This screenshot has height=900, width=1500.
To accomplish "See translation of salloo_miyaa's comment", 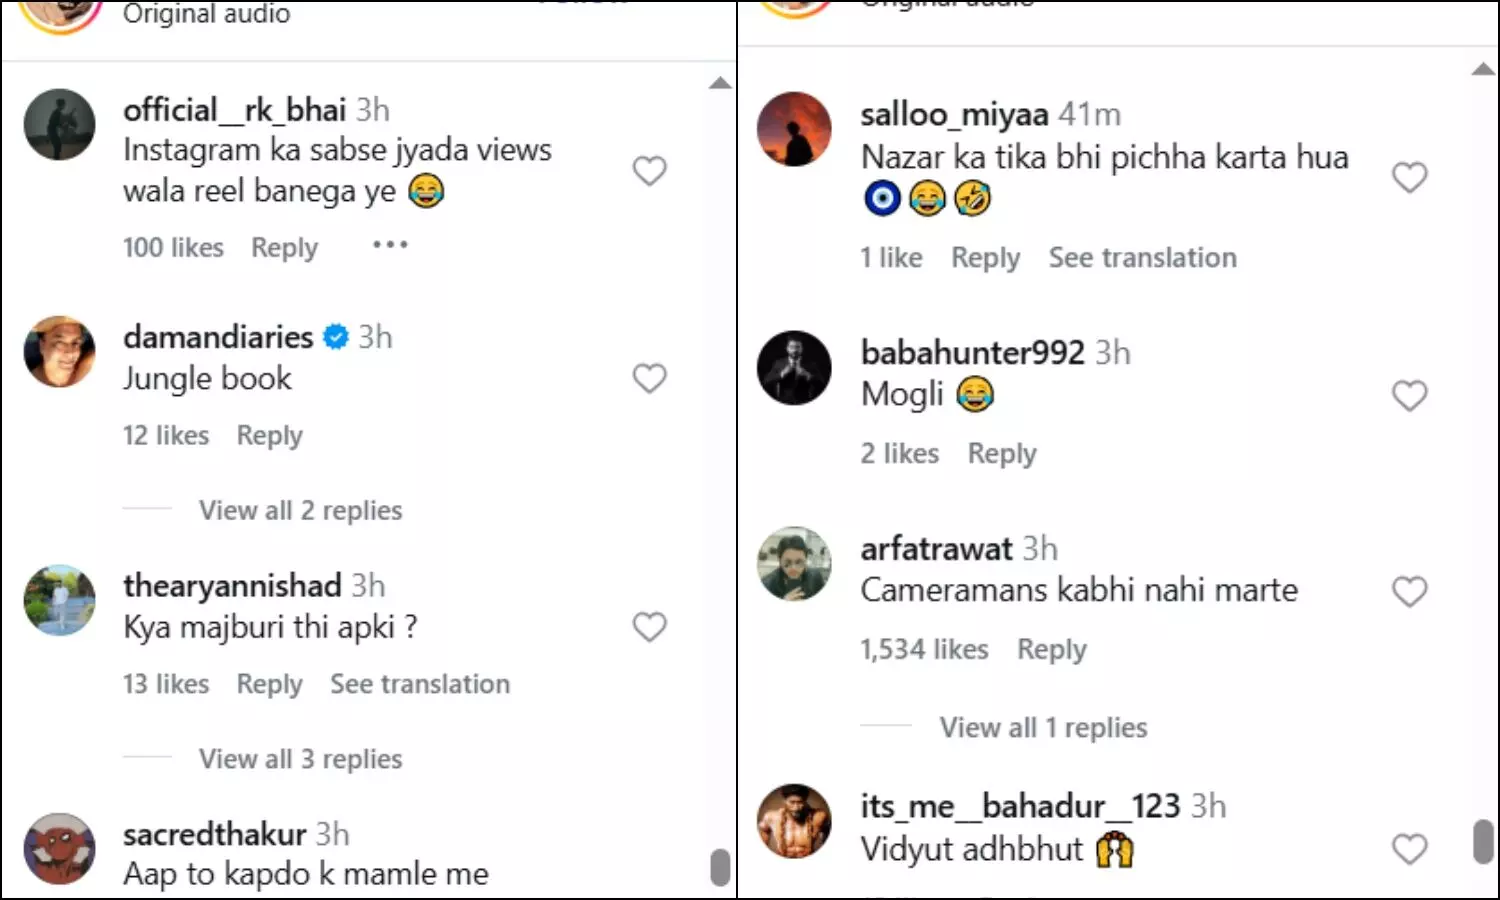I will (x=1142, y=258).
